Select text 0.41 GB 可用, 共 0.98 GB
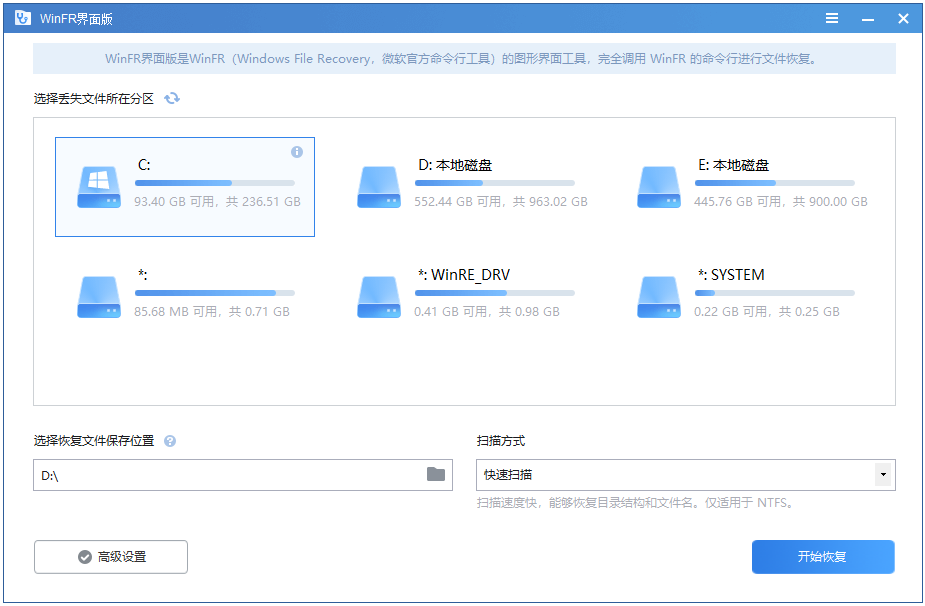Viewport: 925px width, 606px height. point(487,312)
